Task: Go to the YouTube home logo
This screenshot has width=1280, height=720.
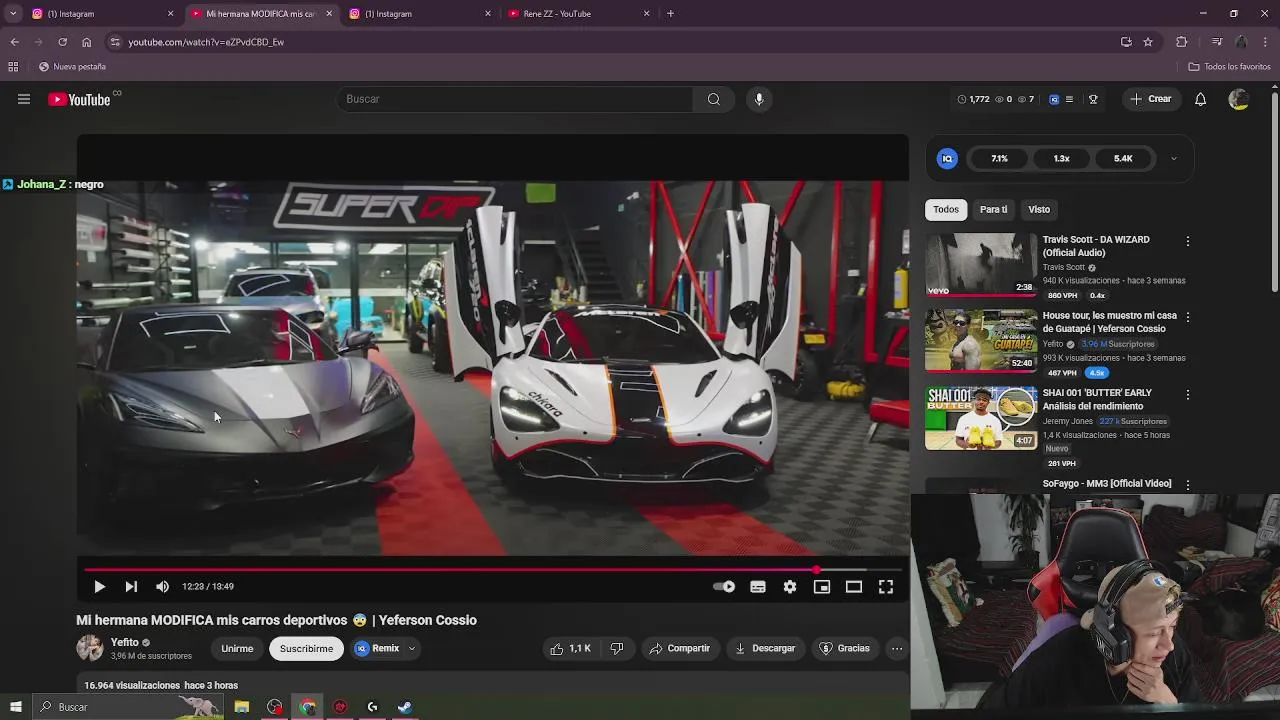Action: pos(79,99)
